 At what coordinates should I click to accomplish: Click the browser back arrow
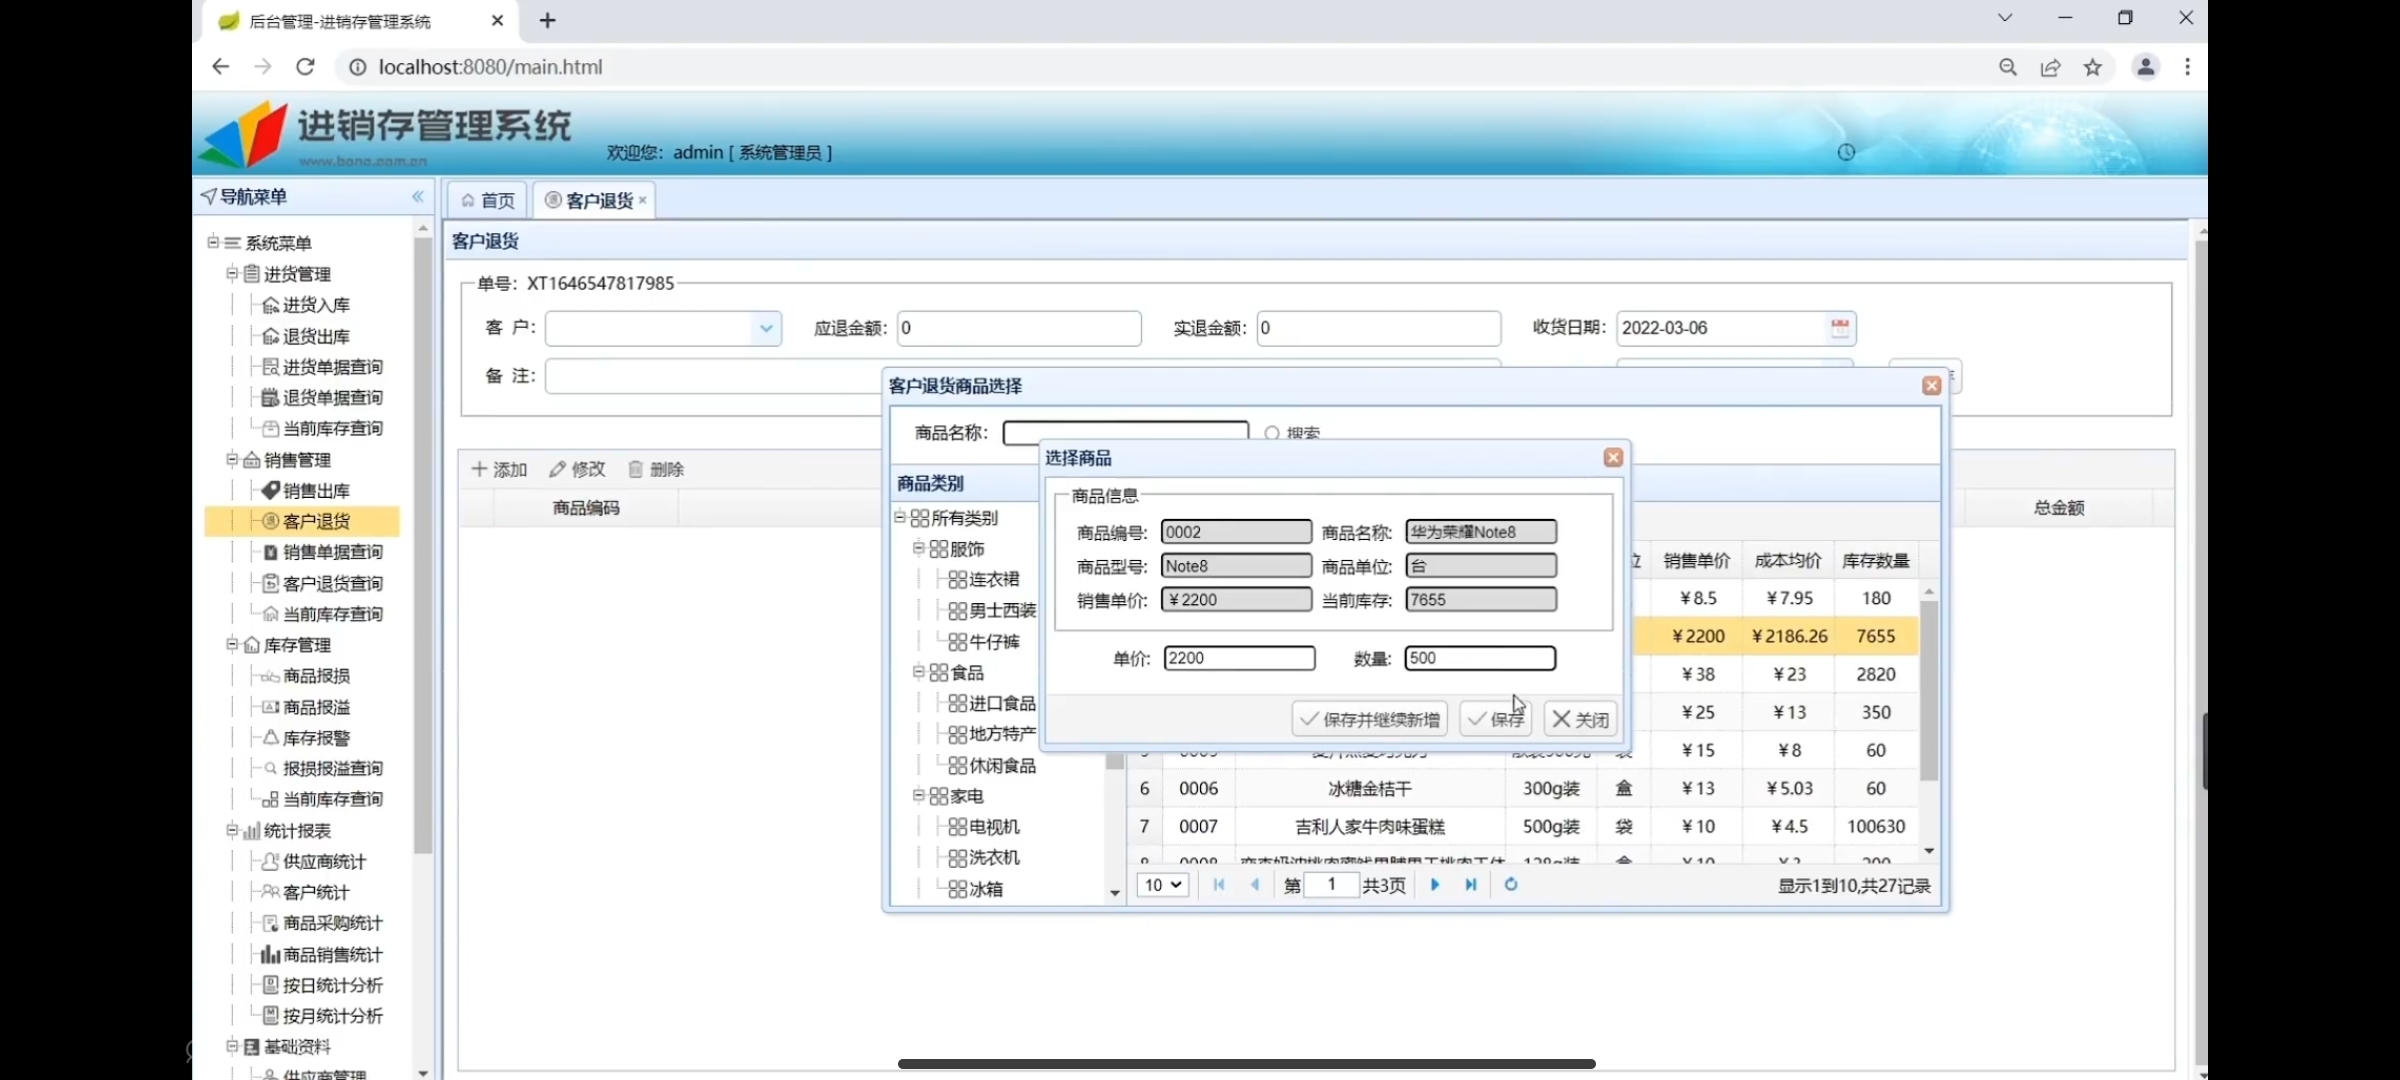point(220,67)
